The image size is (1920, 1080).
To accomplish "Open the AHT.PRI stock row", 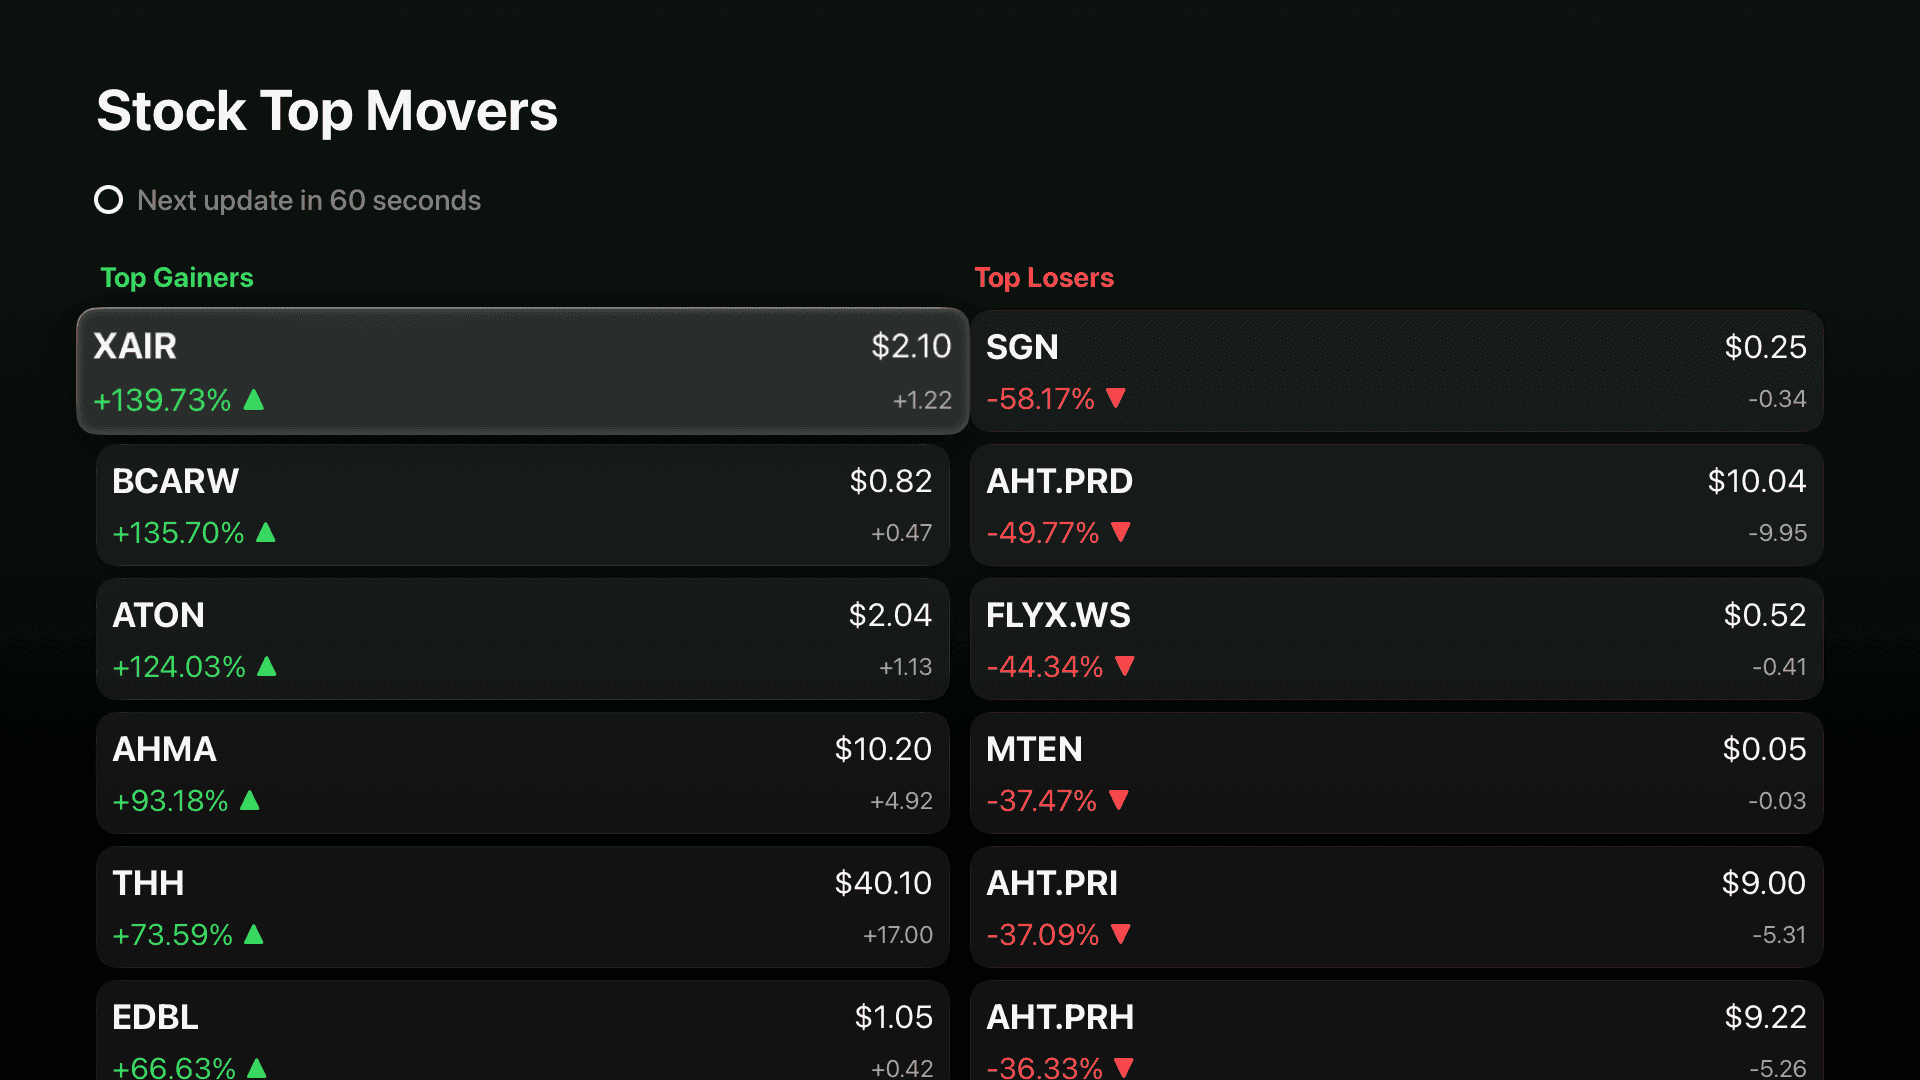I will pos(1396,907).
